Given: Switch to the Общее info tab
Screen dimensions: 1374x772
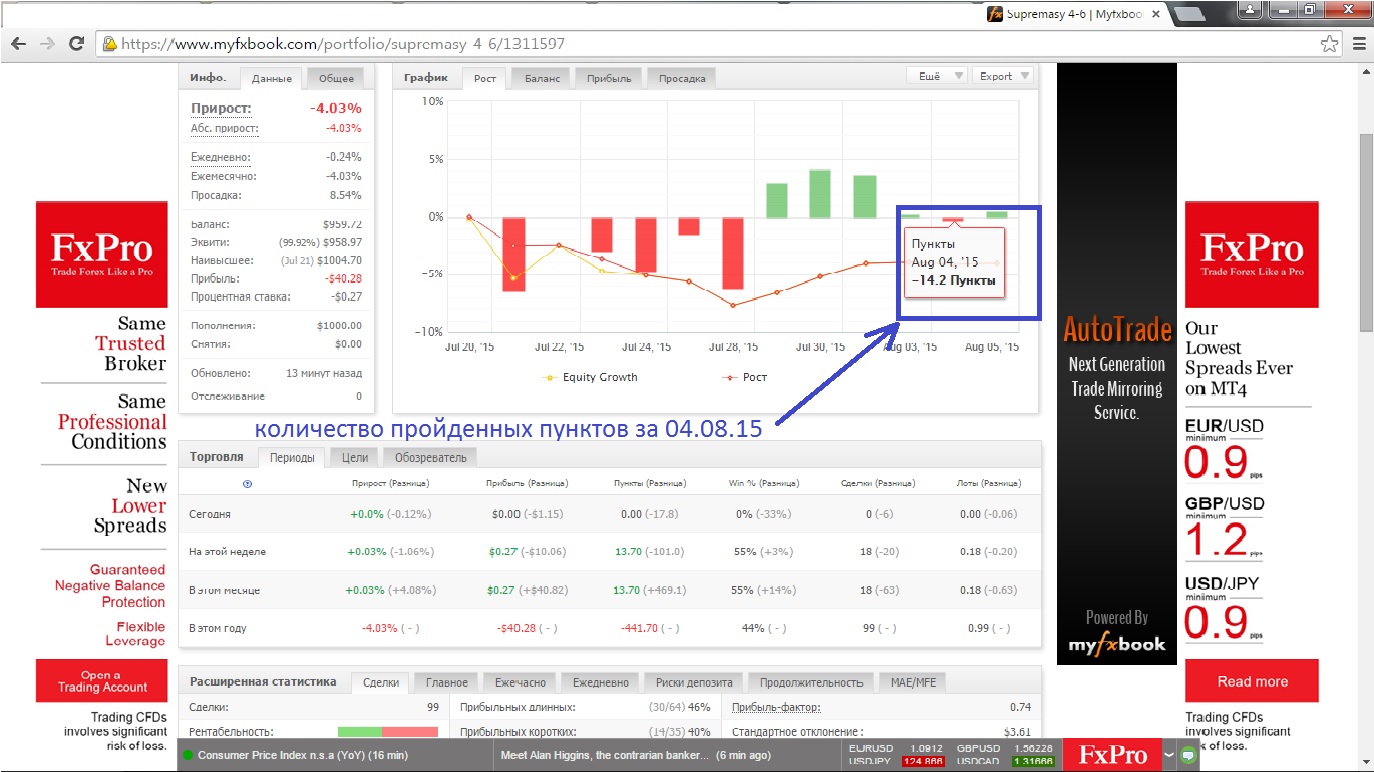Looking at the screenshot, I should (x=336, y=78).
